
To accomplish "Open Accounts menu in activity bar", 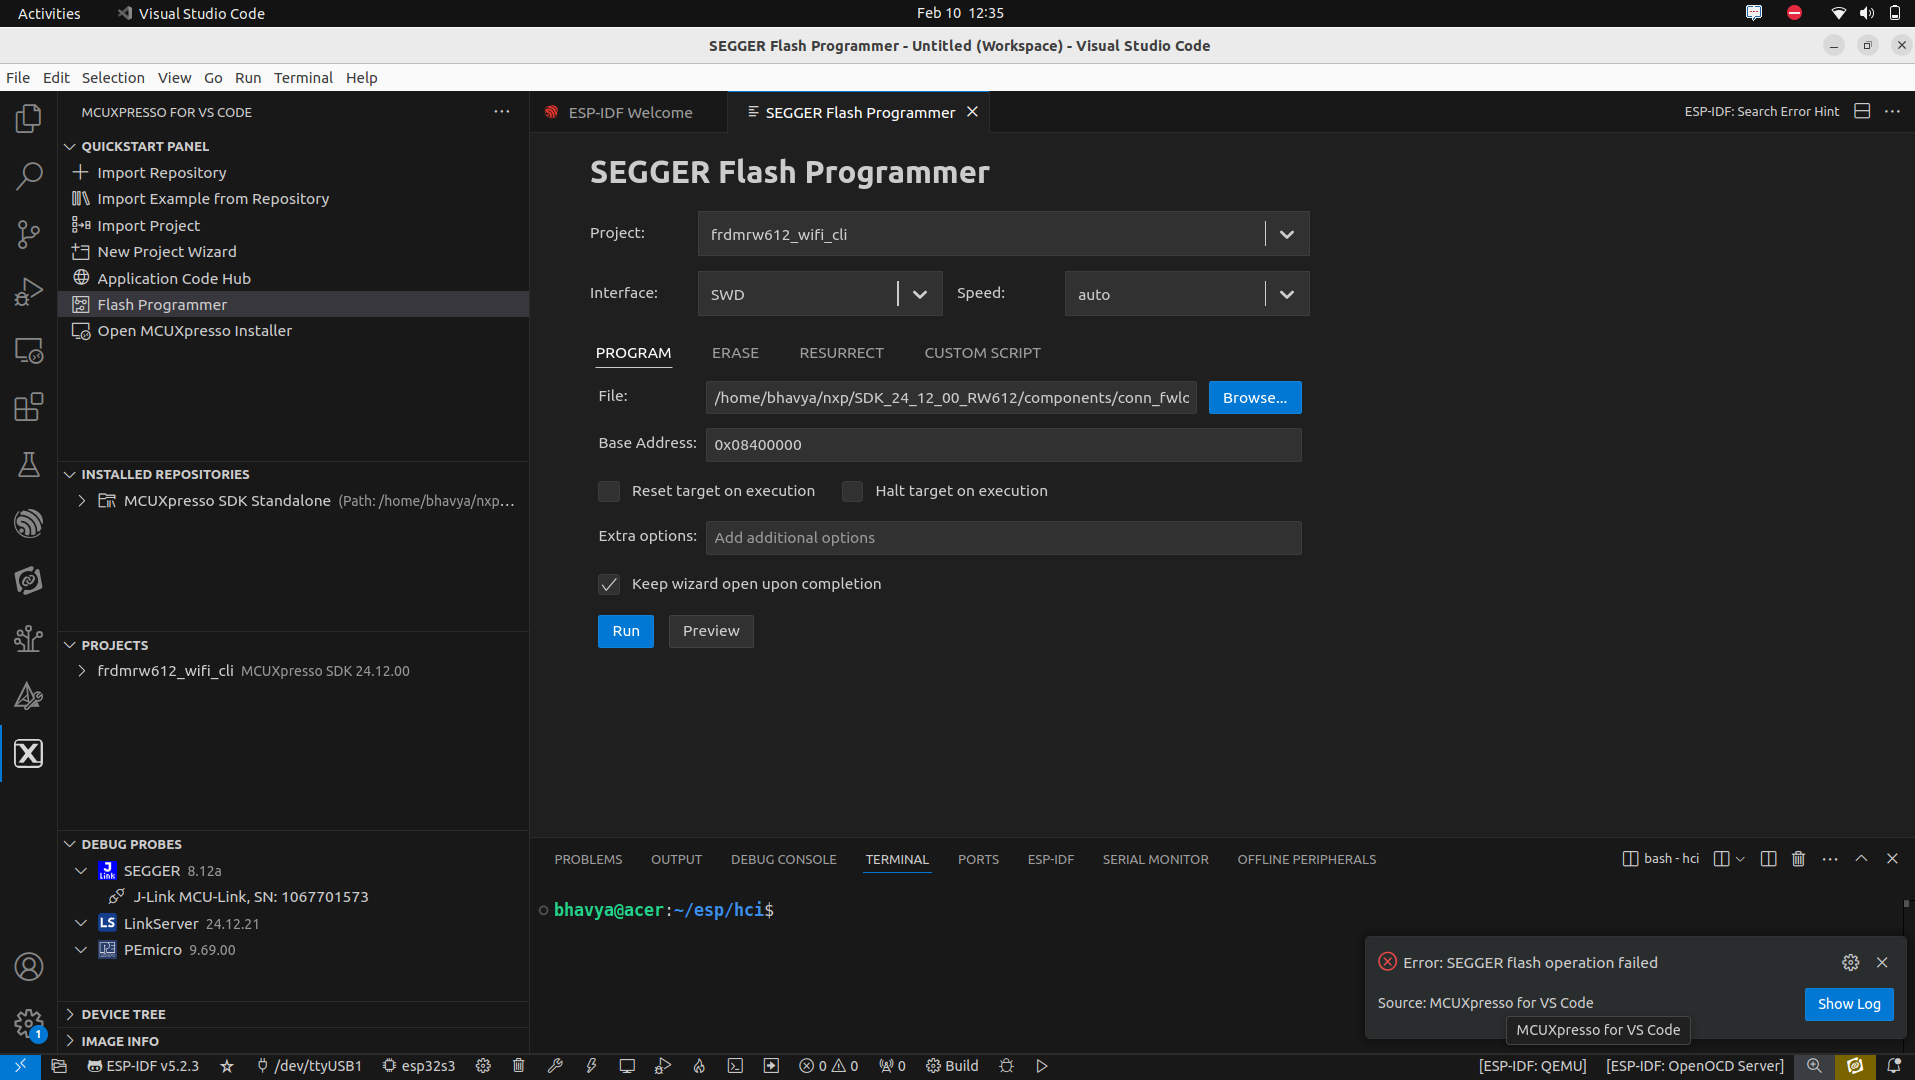I will (29, 966).
